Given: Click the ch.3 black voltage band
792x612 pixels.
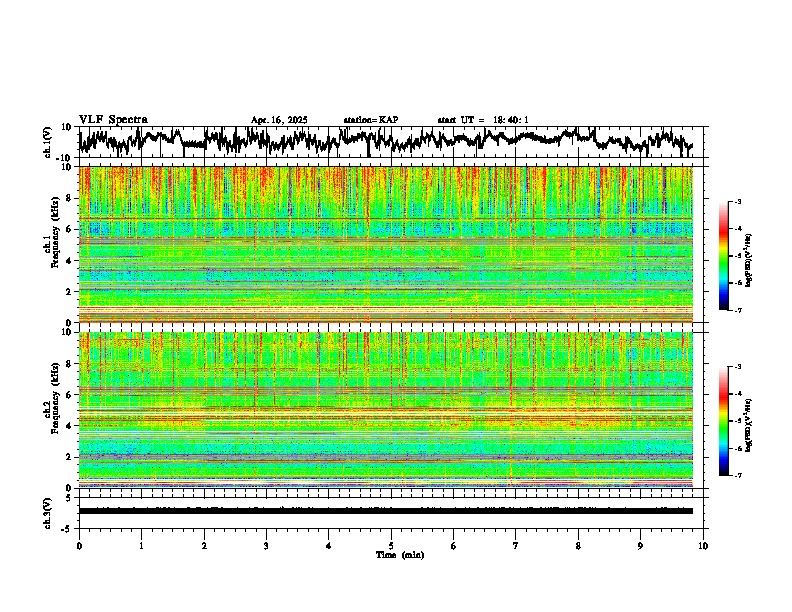Looking at the screenshot, I should (385, 511).
